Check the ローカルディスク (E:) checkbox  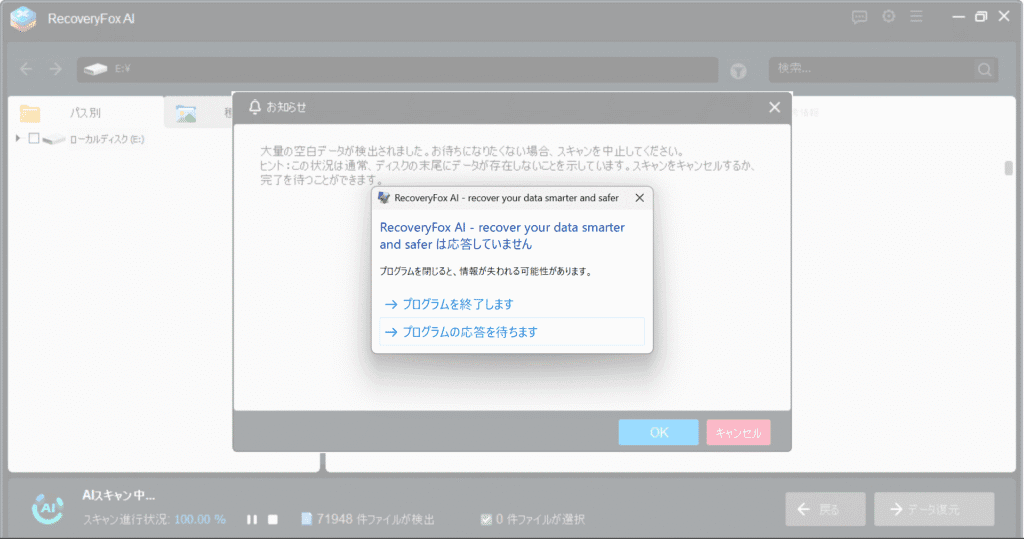click(x=34, y=139)
